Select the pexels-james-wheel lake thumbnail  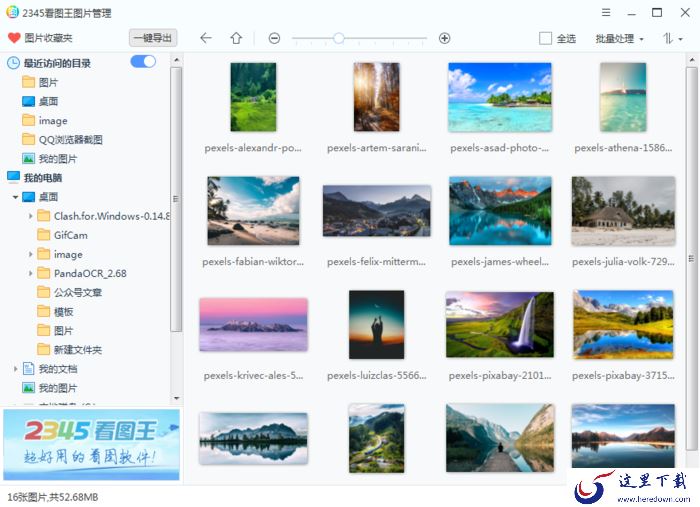(500, 211)
